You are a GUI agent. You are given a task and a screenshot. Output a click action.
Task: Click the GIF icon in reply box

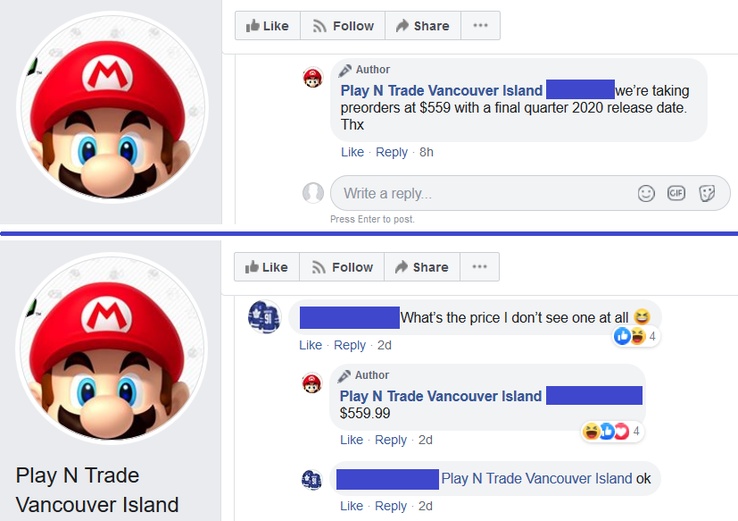(x=676, y=193)
